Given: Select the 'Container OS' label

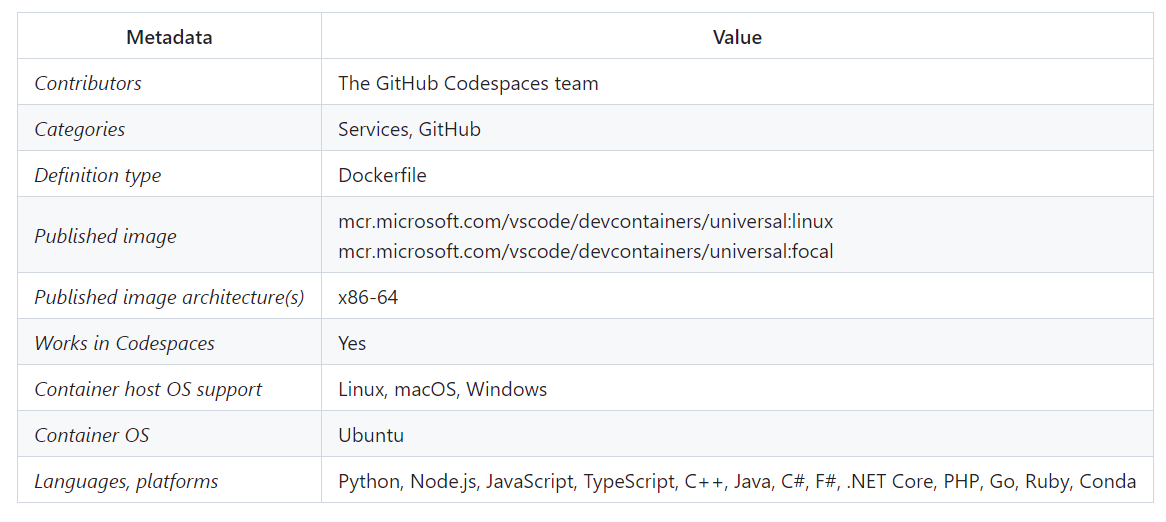Looking at the screenshot, I should tap(91, 436).
